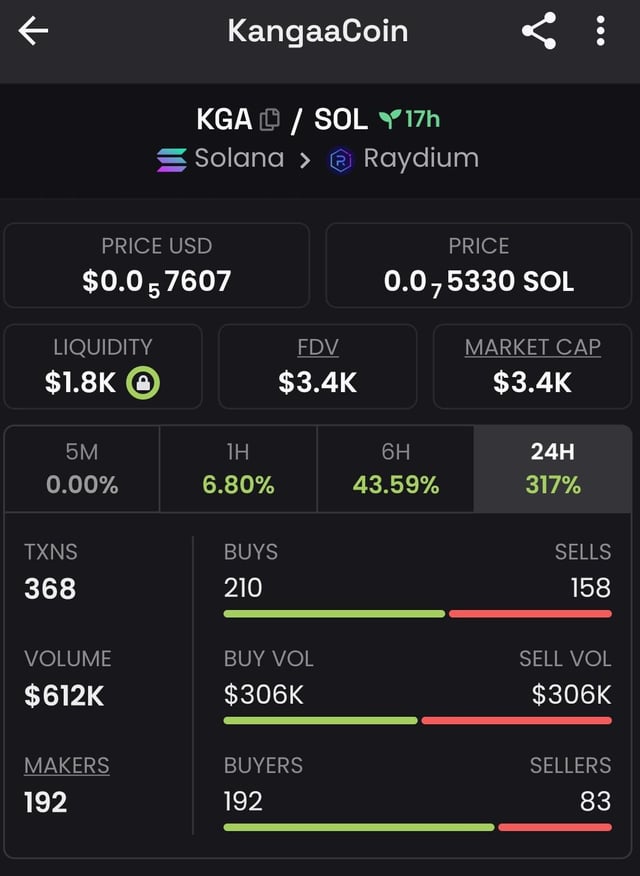This screenshot has width=640, height=876.
Task: Tap the Solana chain logo
Action: tap(171, 159)
